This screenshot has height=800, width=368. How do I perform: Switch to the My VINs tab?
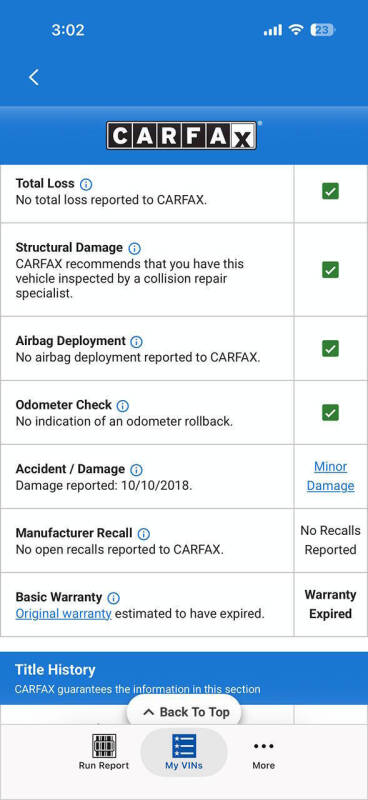coord(184,752)
